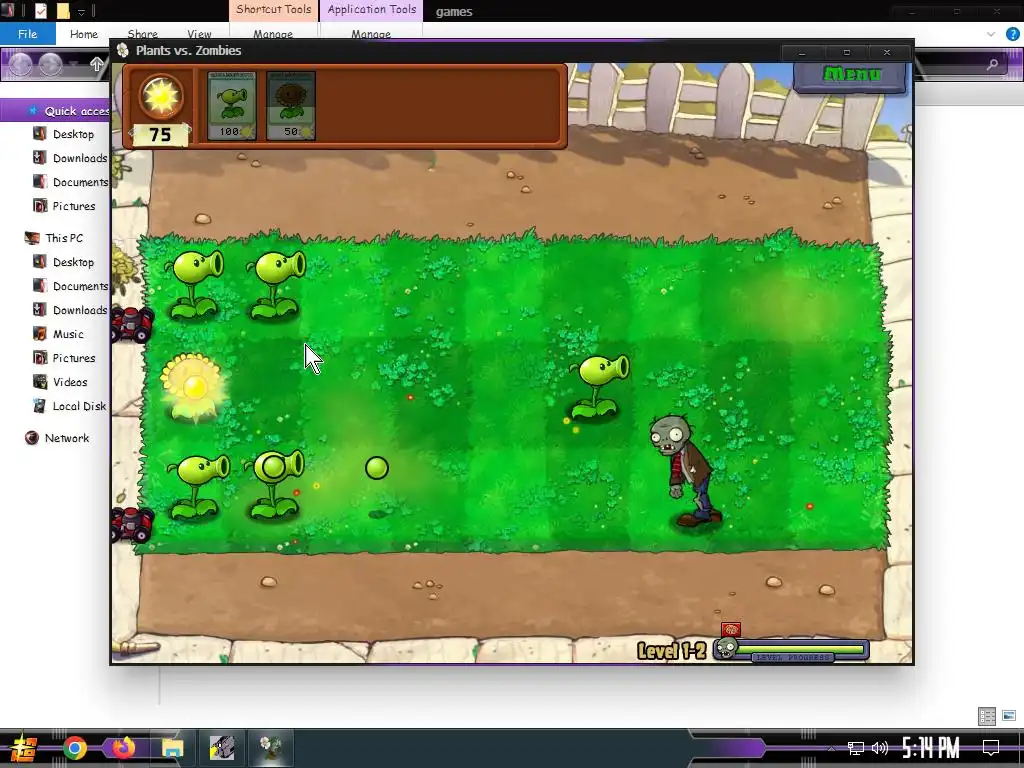Open the Start button on taskbar

pos(24,748)
